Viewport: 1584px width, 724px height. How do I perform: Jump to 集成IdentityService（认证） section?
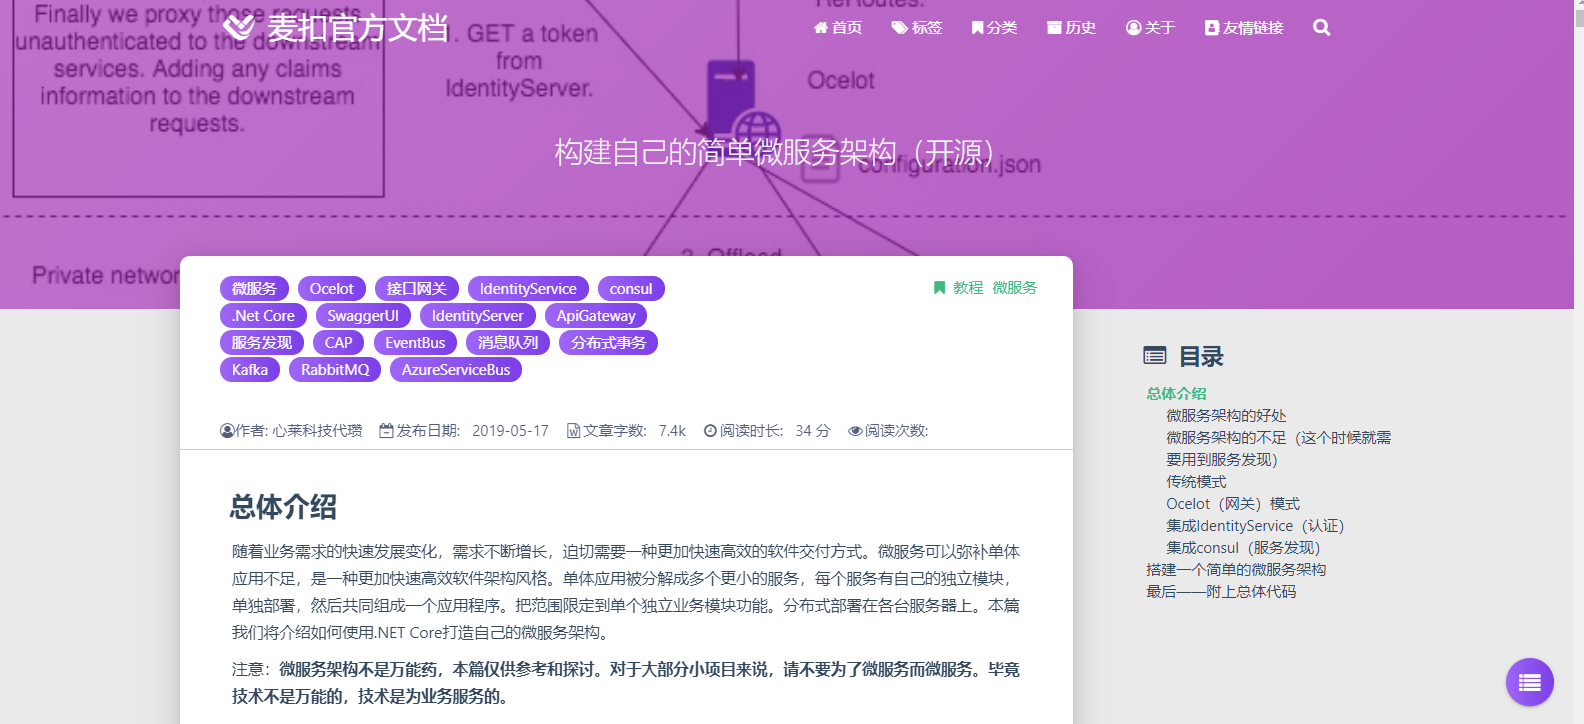pyautogui.click(x=1255, y=526)
